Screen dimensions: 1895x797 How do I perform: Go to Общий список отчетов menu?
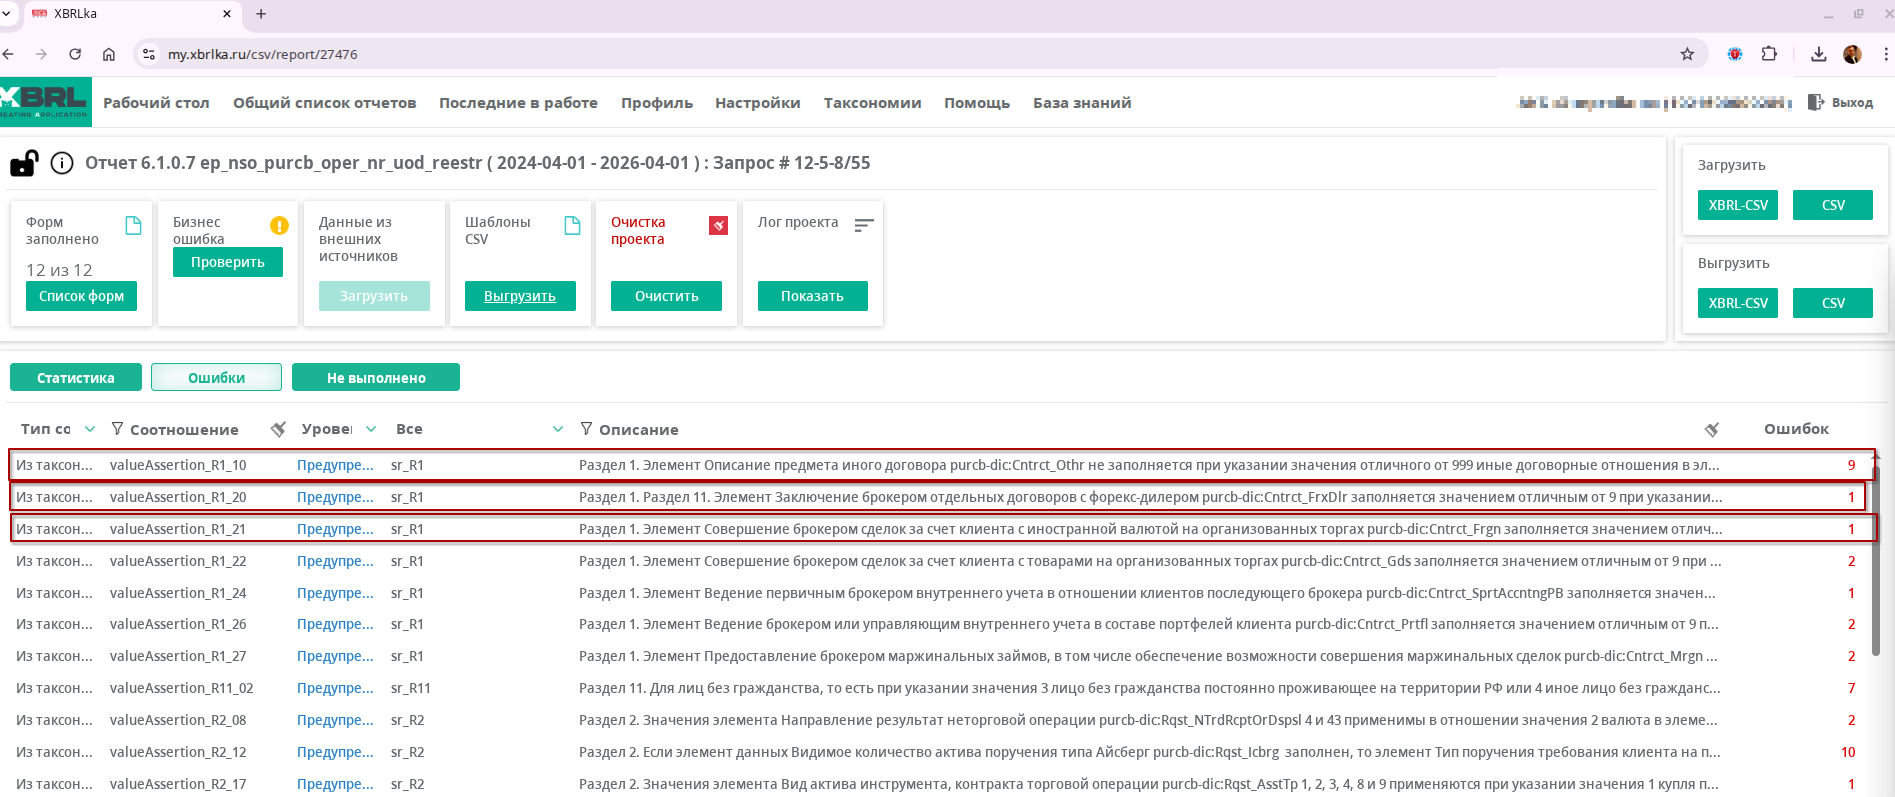tap(324, 103)
